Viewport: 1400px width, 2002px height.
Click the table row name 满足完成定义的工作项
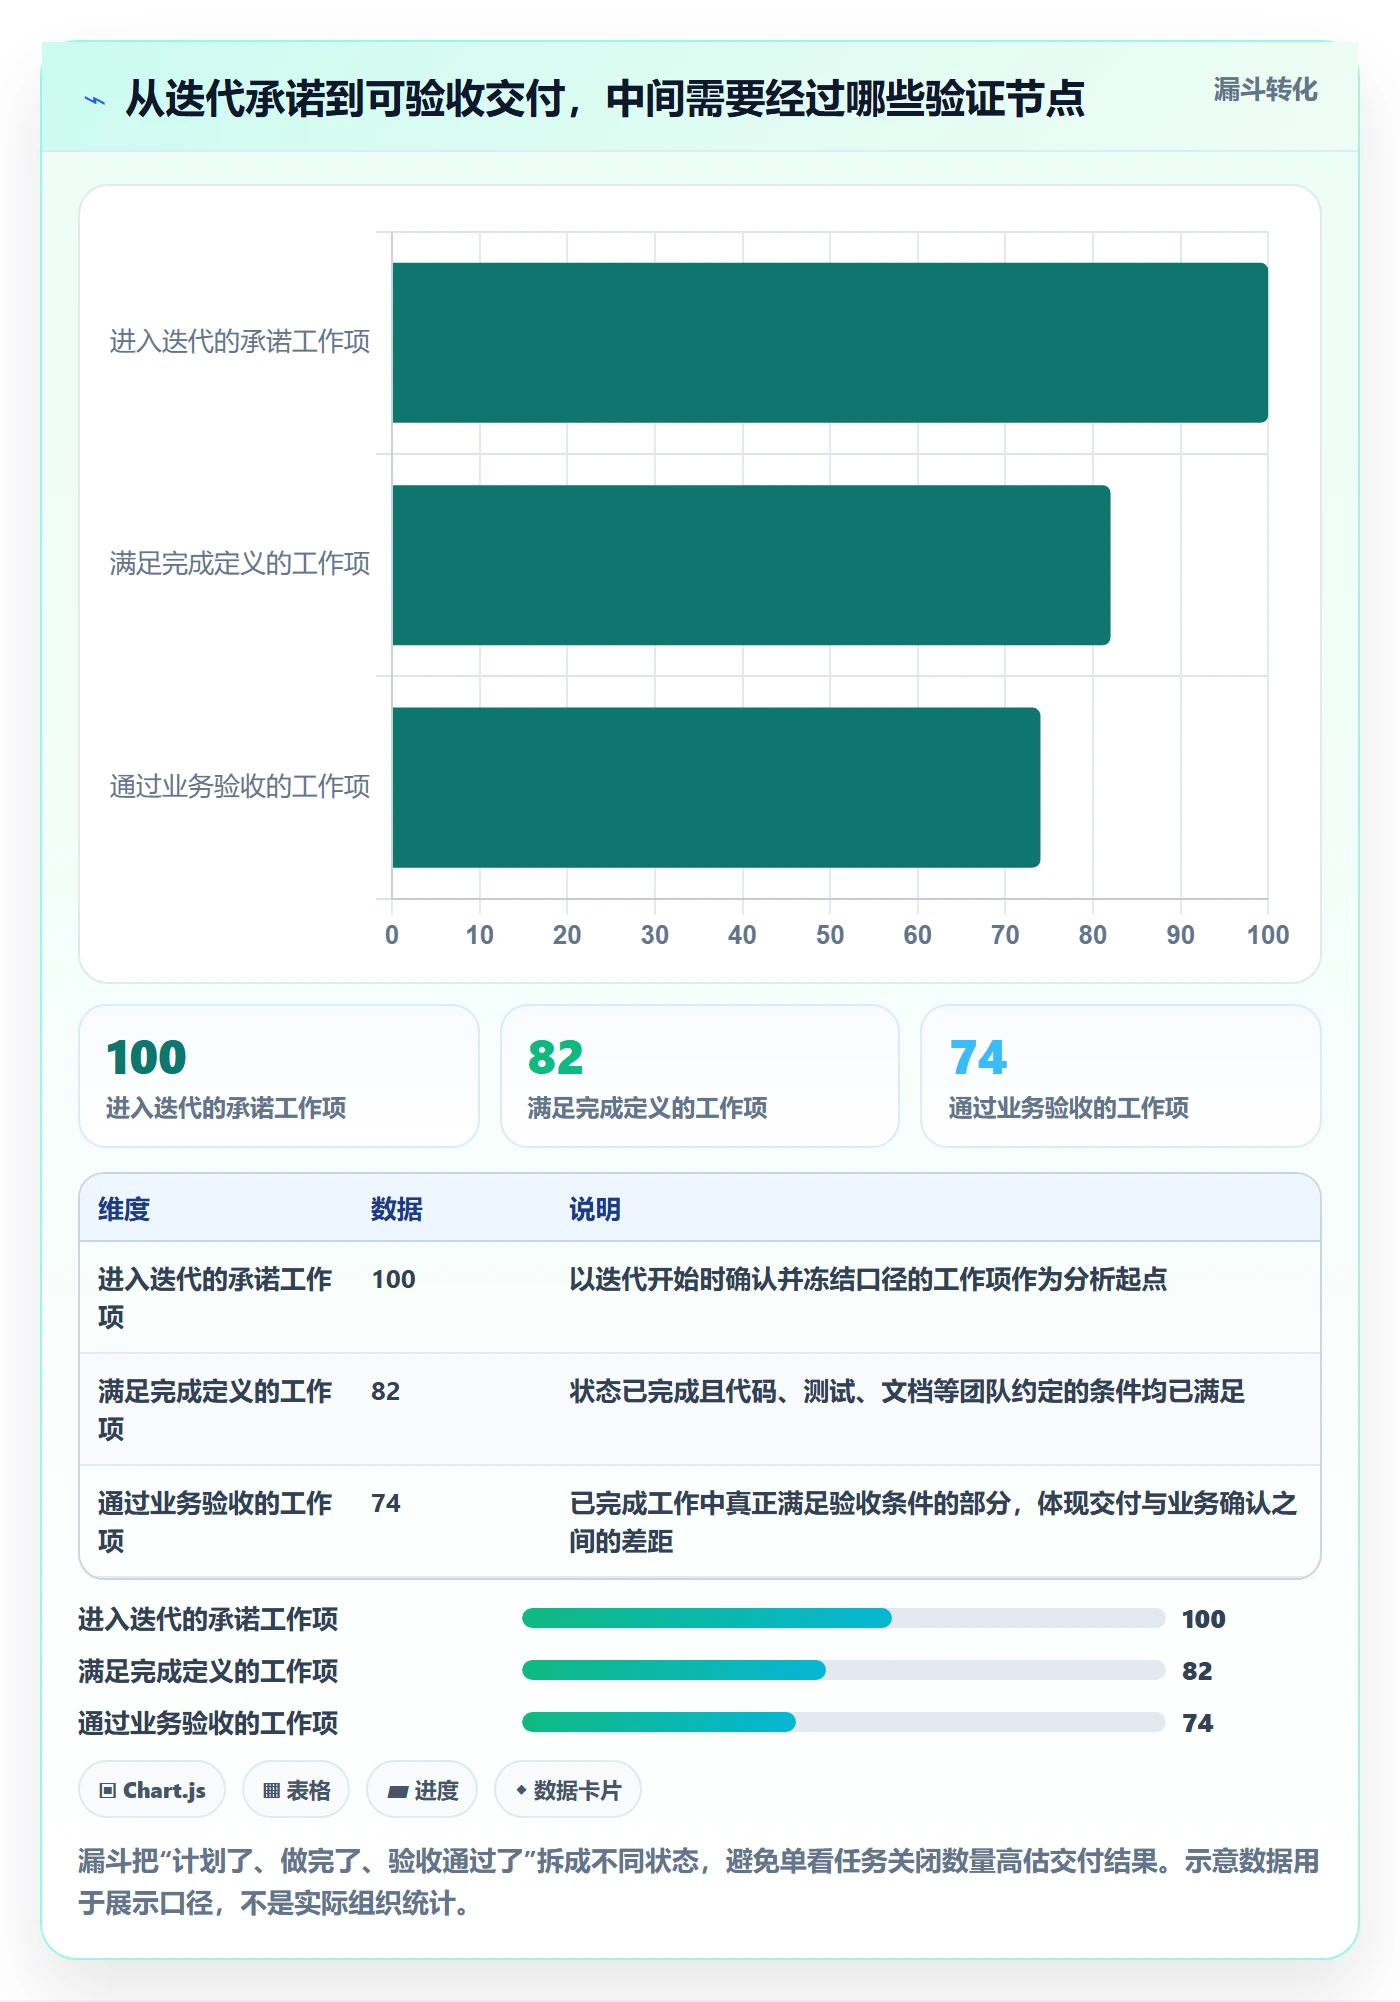215,1410
